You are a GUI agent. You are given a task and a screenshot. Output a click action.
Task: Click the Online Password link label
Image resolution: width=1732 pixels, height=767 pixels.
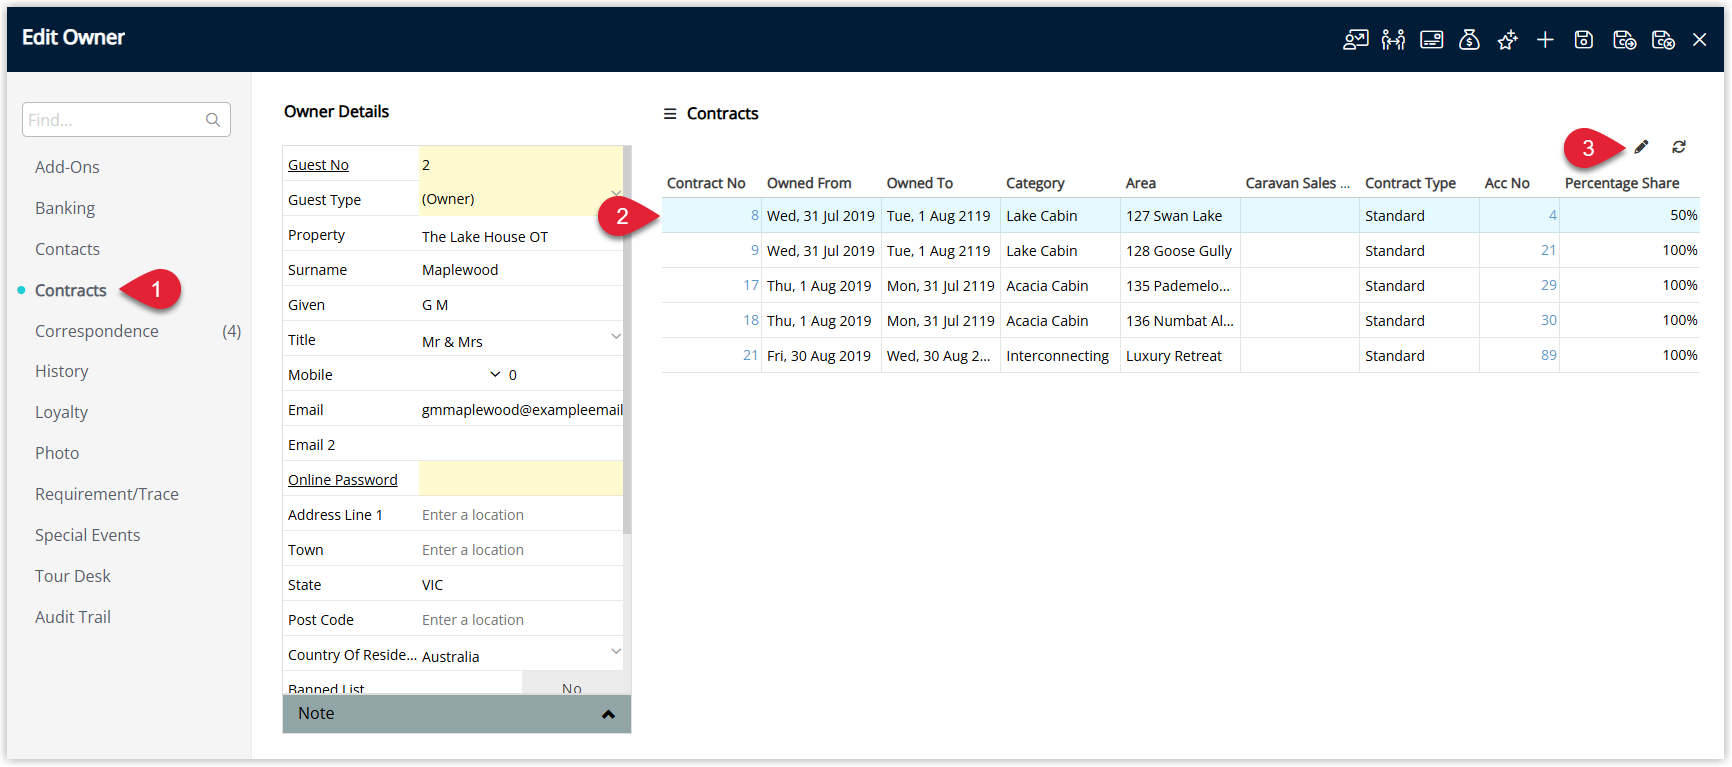pos(342,480)
